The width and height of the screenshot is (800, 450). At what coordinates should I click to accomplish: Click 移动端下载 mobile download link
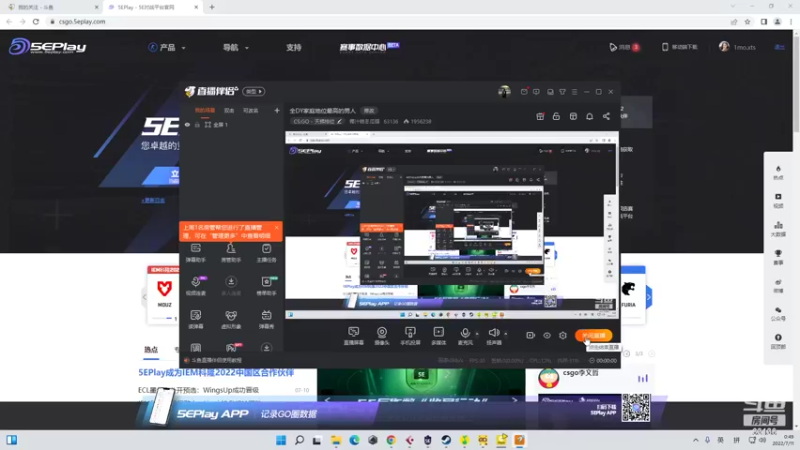(x=680, y=47)
